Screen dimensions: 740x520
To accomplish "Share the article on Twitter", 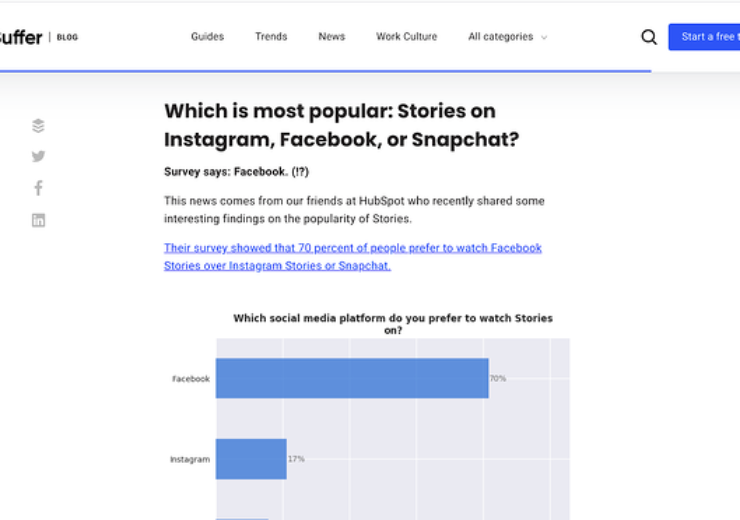I will (x=38, y=156).
